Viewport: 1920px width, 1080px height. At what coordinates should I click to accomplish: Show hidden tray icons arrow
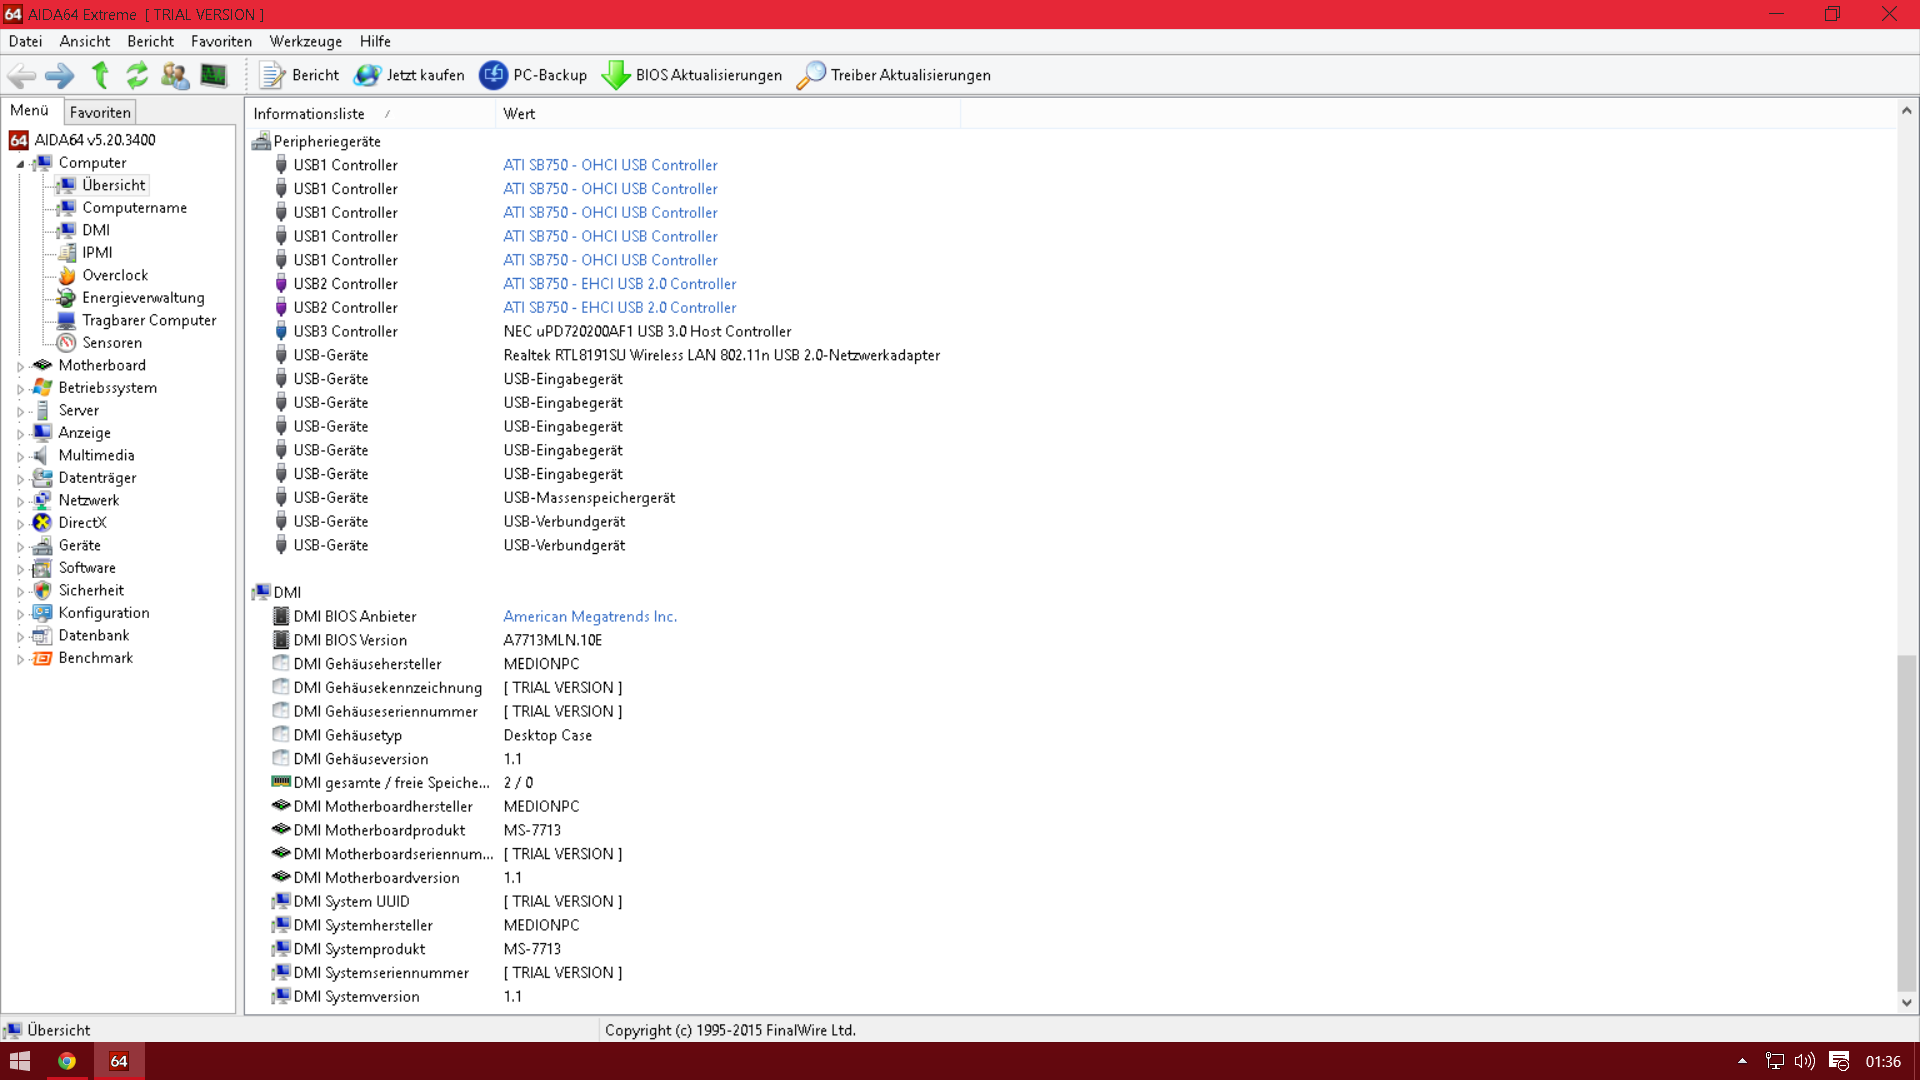pyautogui.click(x=1742, y=1061)
